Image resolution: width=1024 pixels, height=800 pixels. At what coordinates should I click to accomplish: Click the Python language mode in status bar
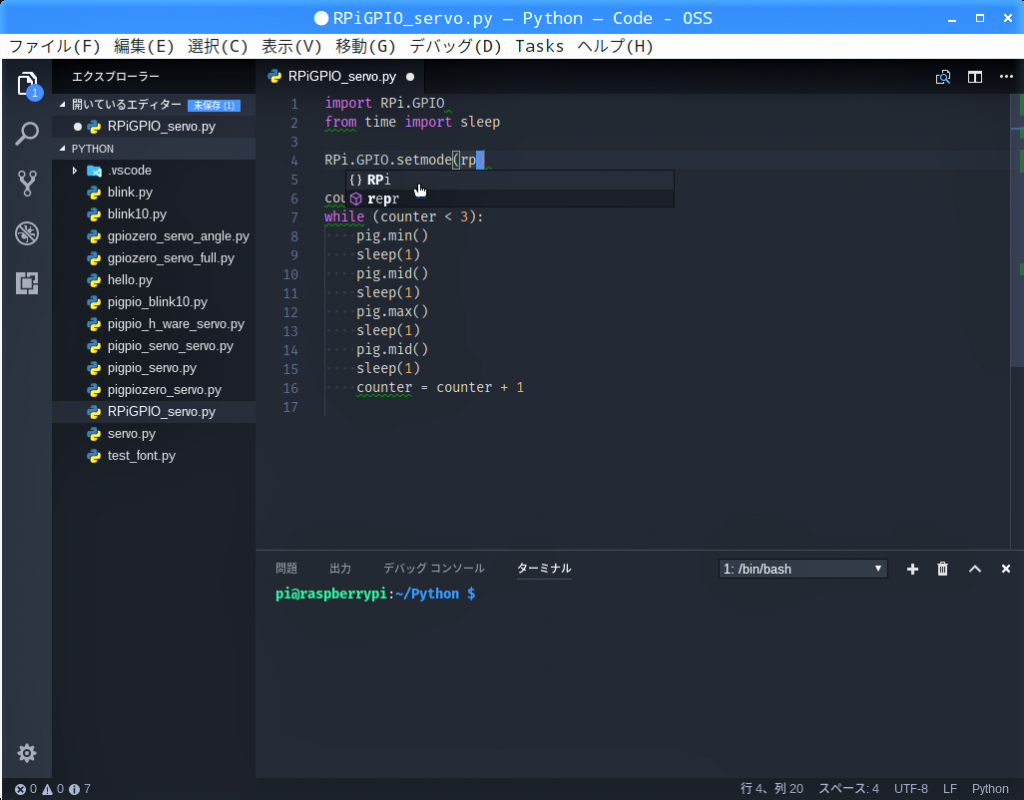[990, 789]
